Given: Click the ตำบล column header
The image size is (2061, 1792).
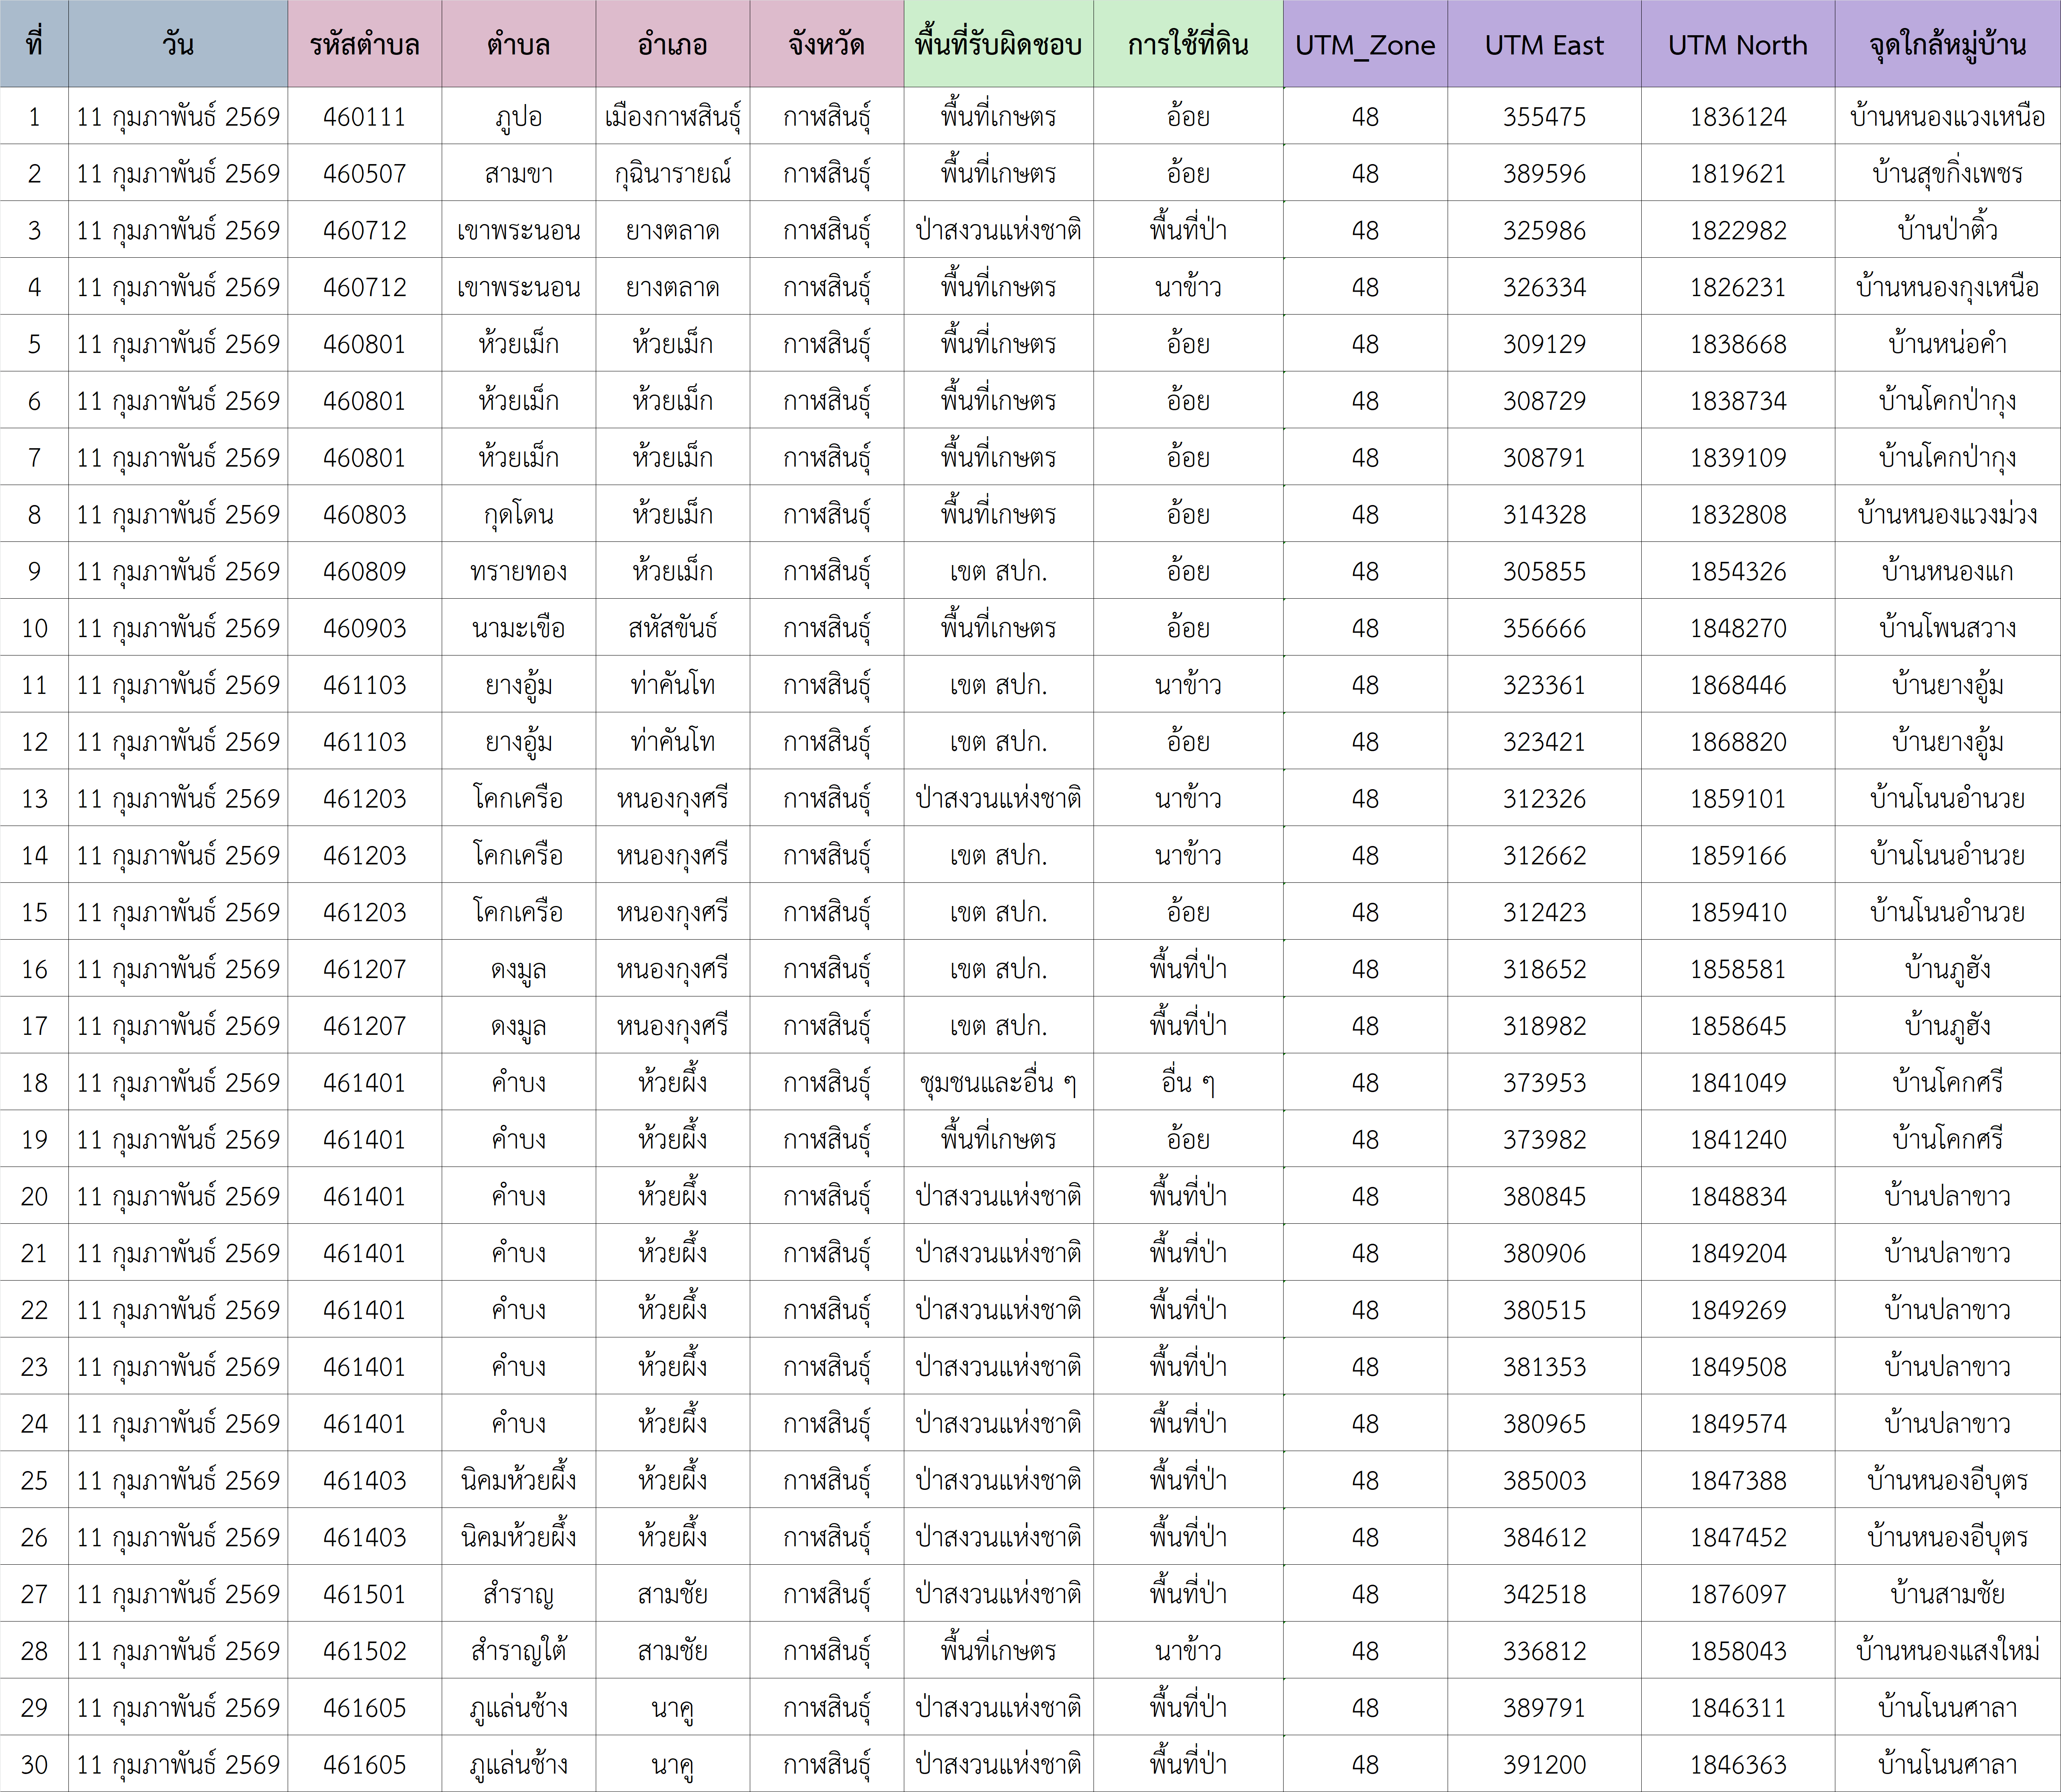Looking at the screenshot, I should (518, 45).
